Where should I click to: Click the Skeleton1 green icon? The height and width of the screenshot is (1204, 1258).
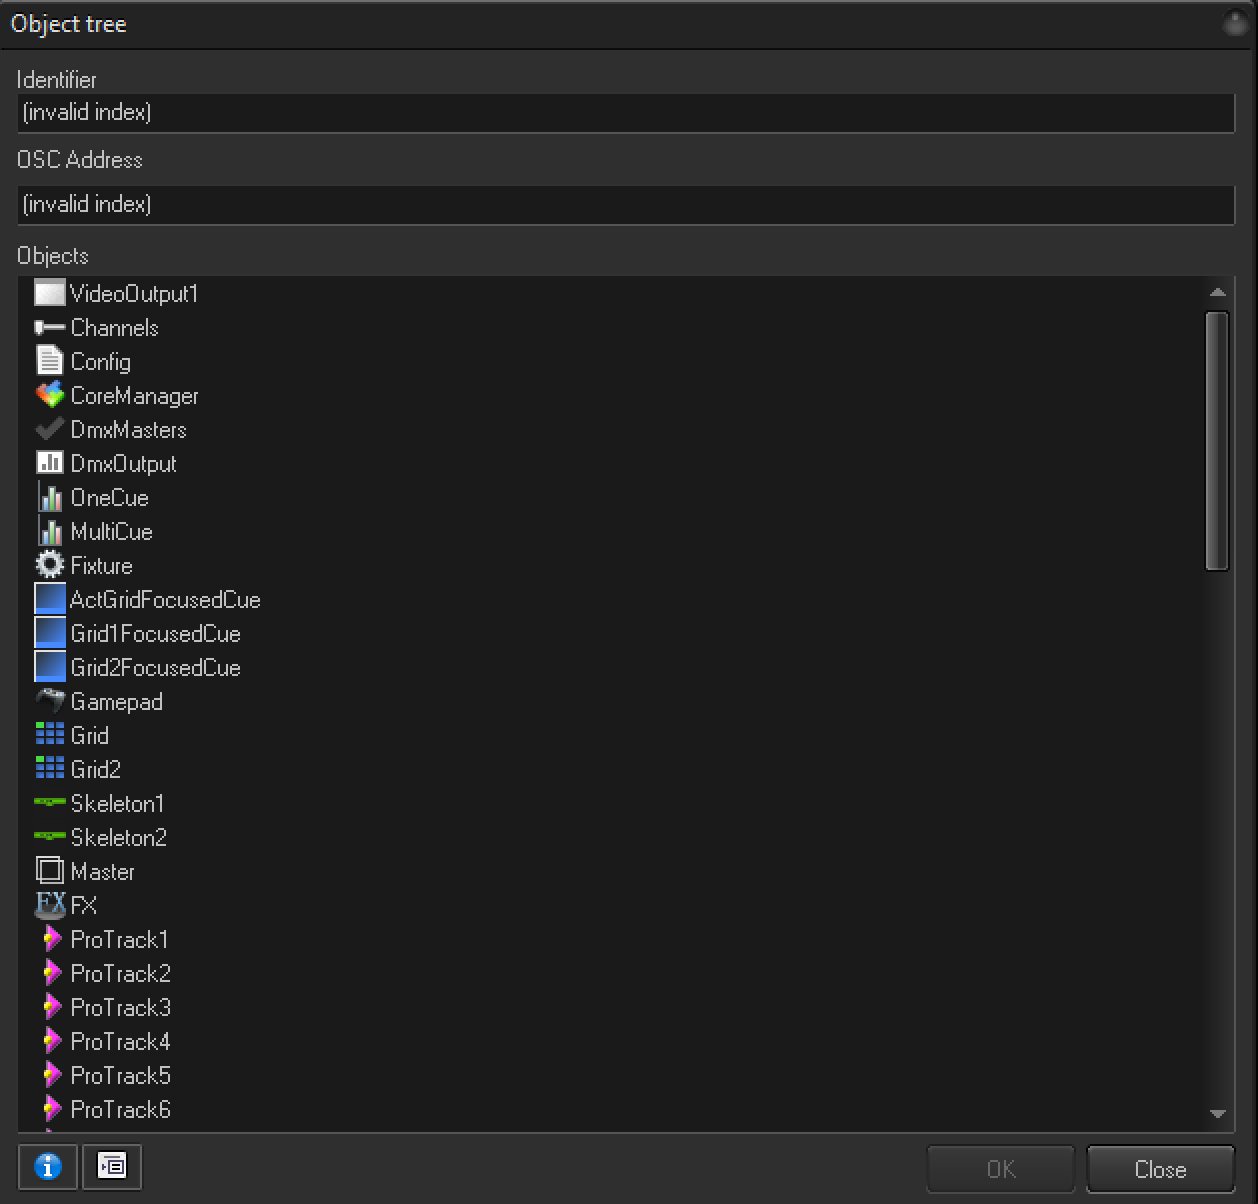pyautogui.click(x=49, y=803)
